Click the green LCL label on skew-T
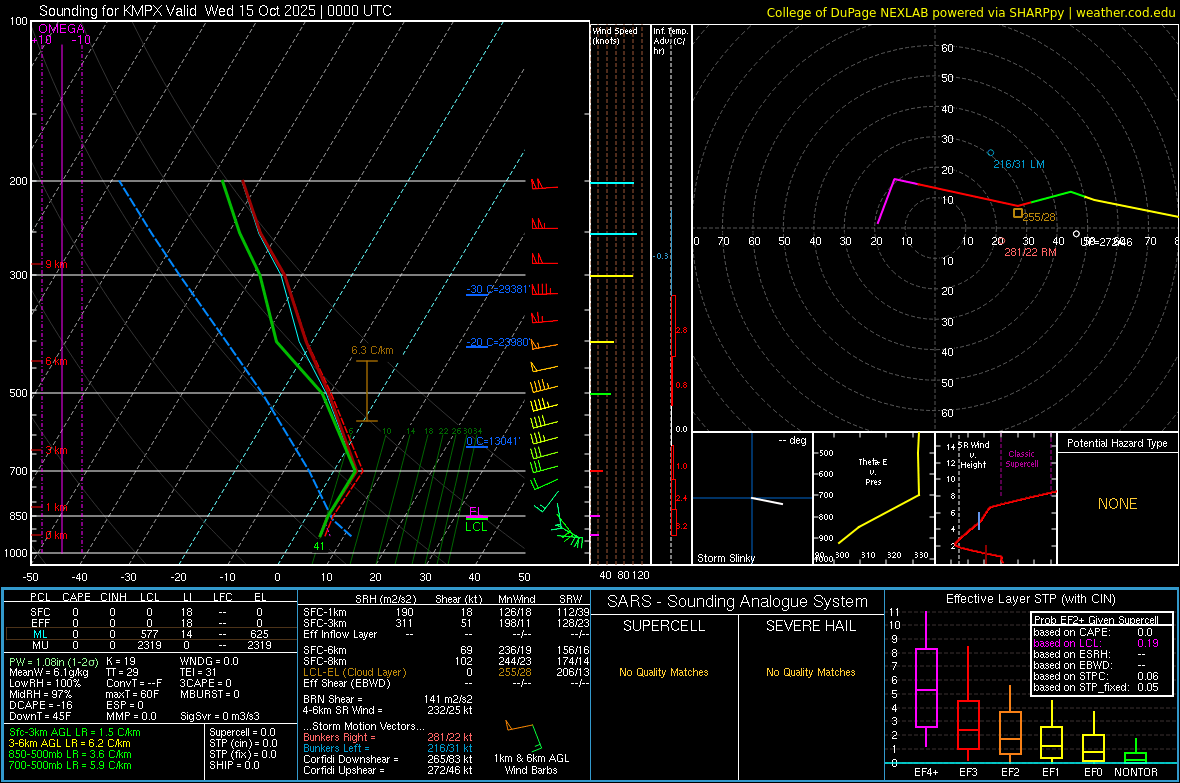 [476, 527]
